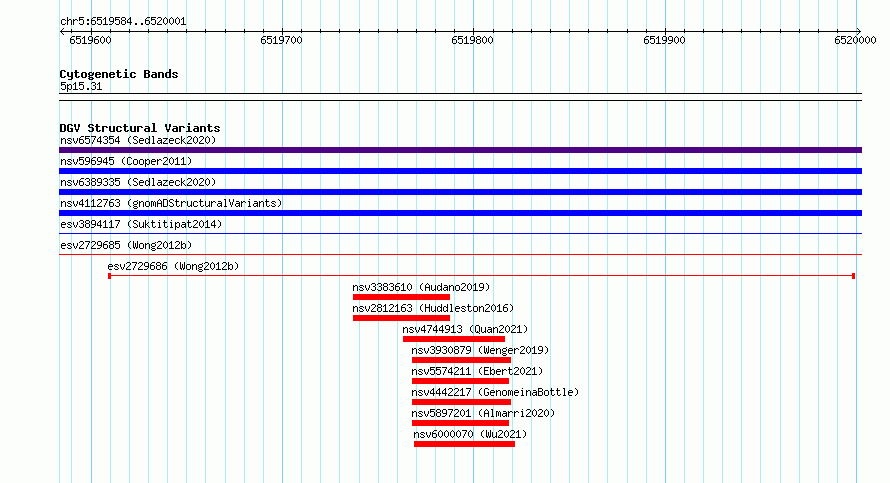Open nsv3383610 (Audano2019) variant label
This screenshot has height=483, width=890.
coord(421,287)
